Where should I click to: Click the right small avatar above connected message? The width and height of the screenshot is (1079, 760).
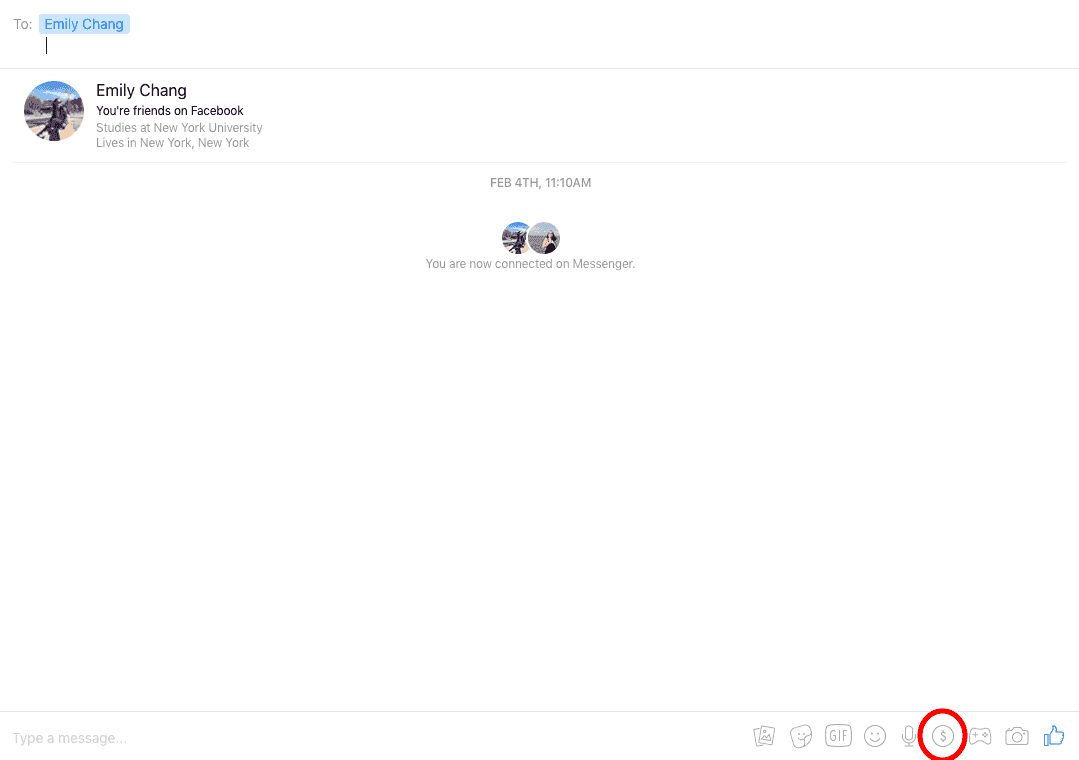click(x=545, y=238)
